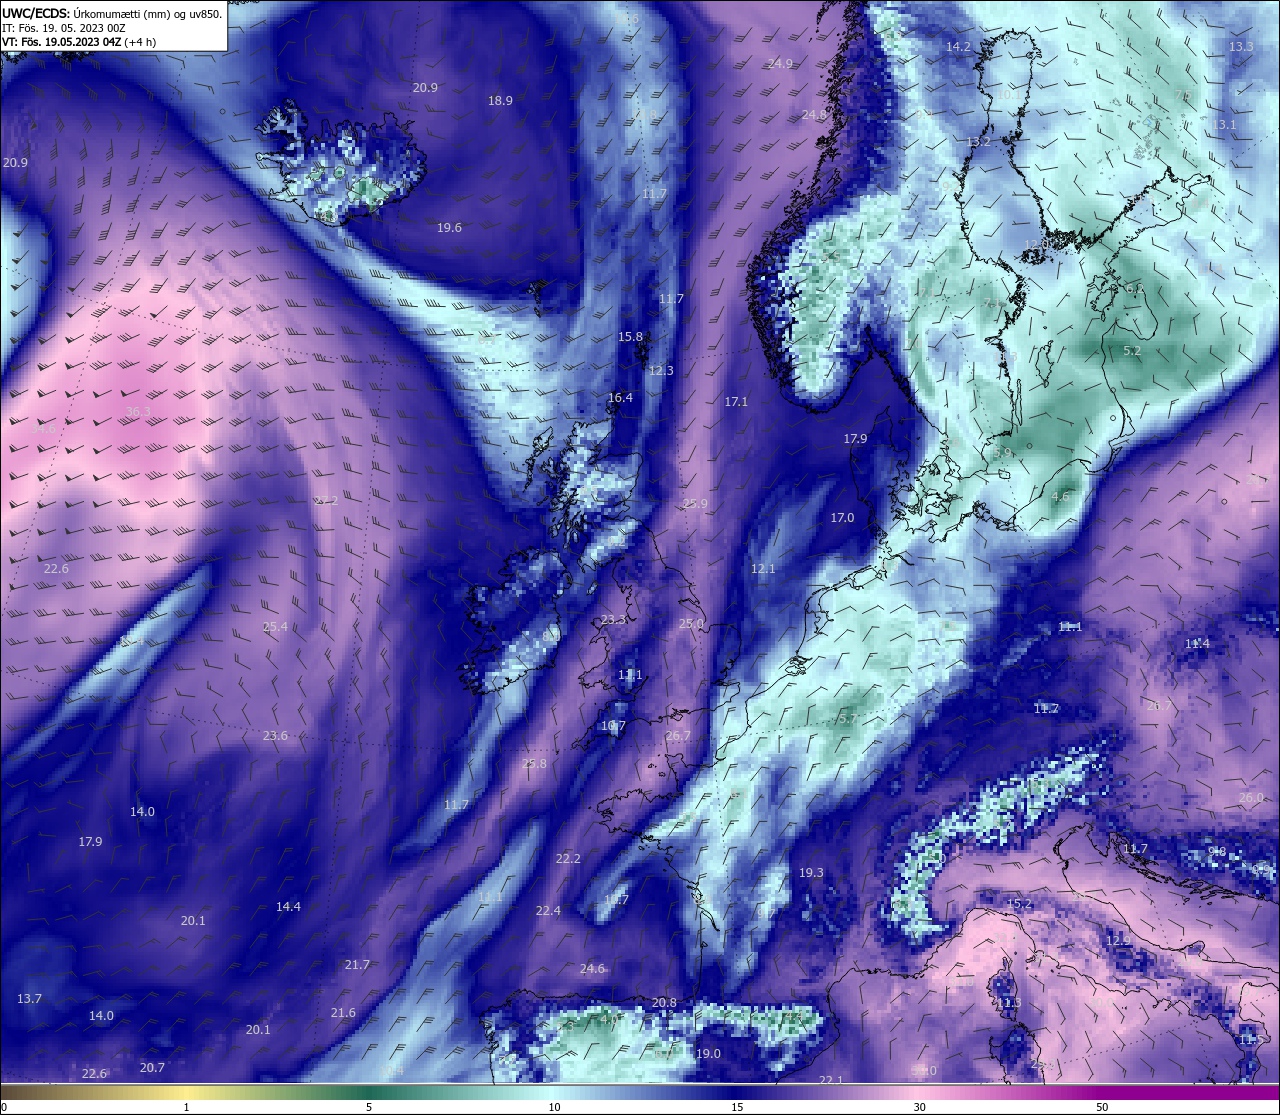Image resolution: width=1280 pixels, height=1115 pixels.
Task: Click the 16.4 value near Scotland
Action: tap(620, 398)
